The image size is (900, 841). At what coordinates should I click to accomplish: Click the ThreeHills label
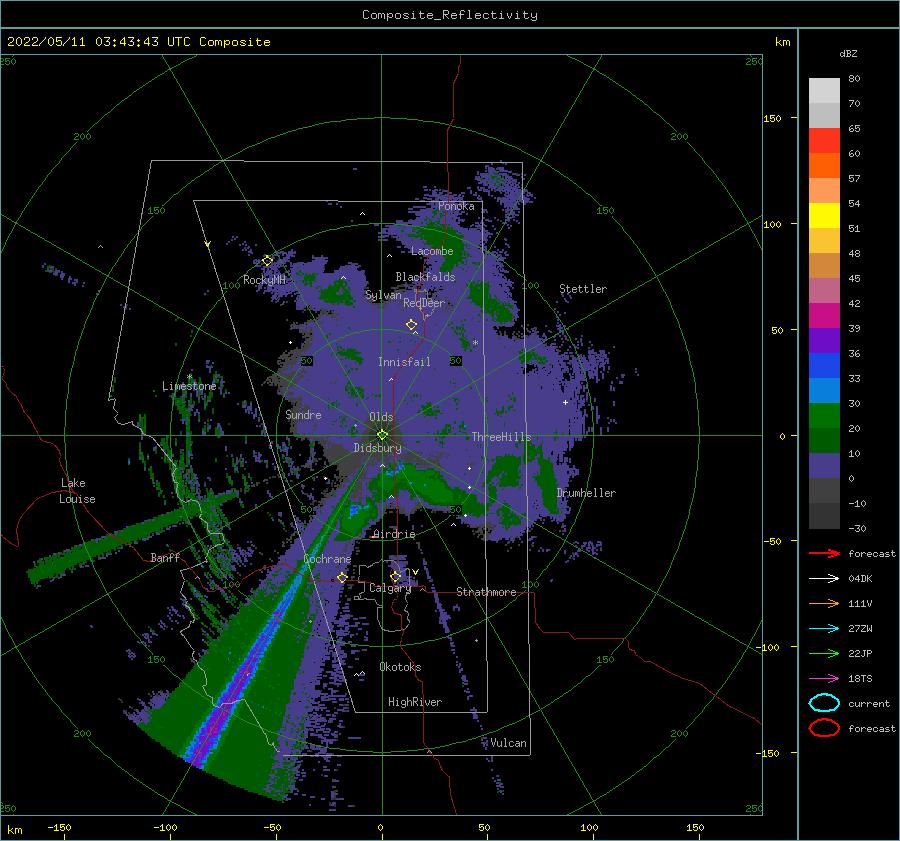502,437
